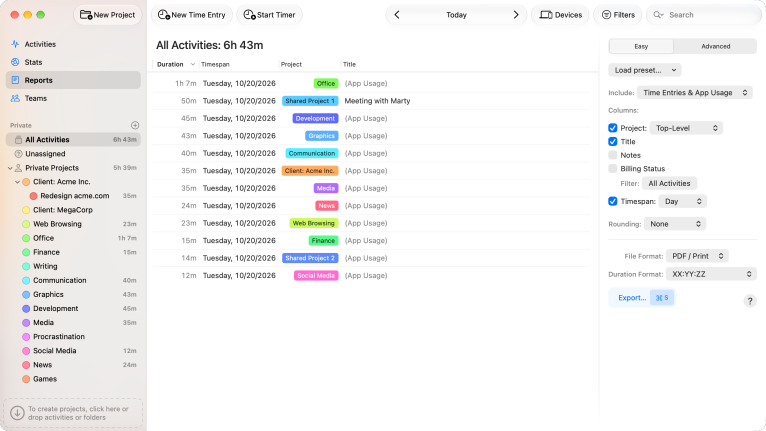Select the Writing project
766x431 pixels.
(x=73, y=266)
